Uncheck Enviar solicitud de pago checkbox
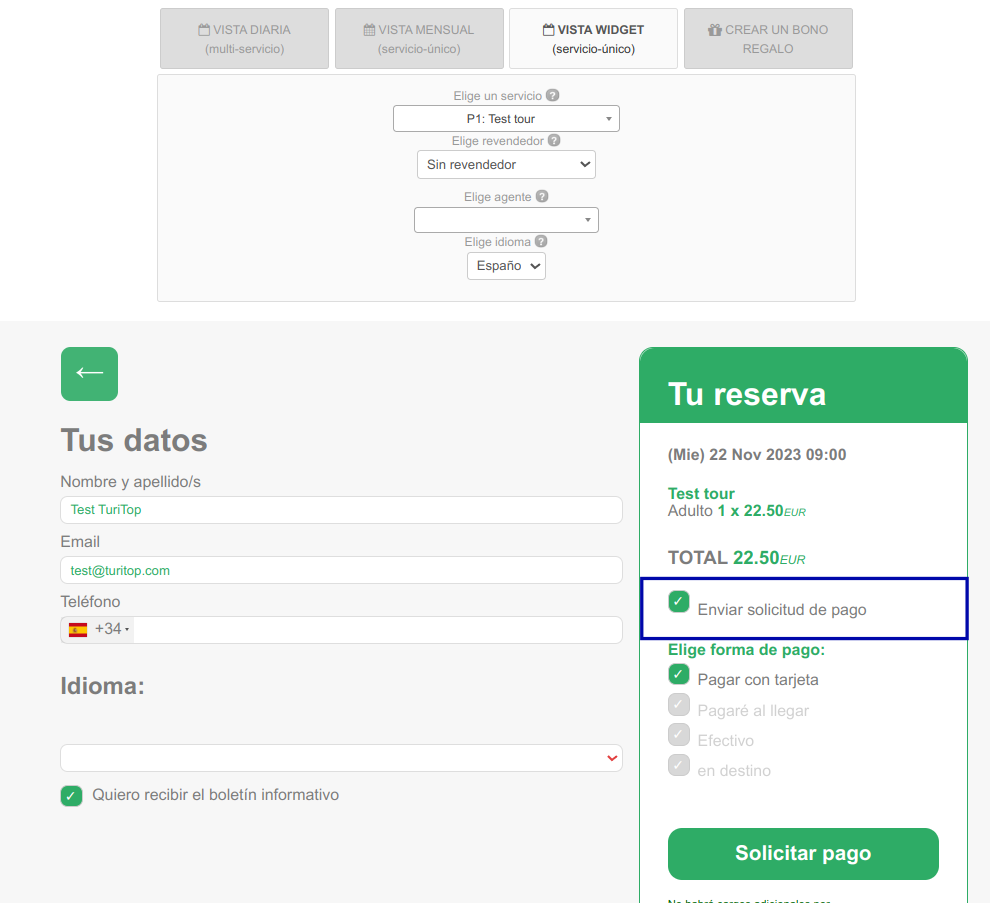990x903 pixels. point(679,601)
